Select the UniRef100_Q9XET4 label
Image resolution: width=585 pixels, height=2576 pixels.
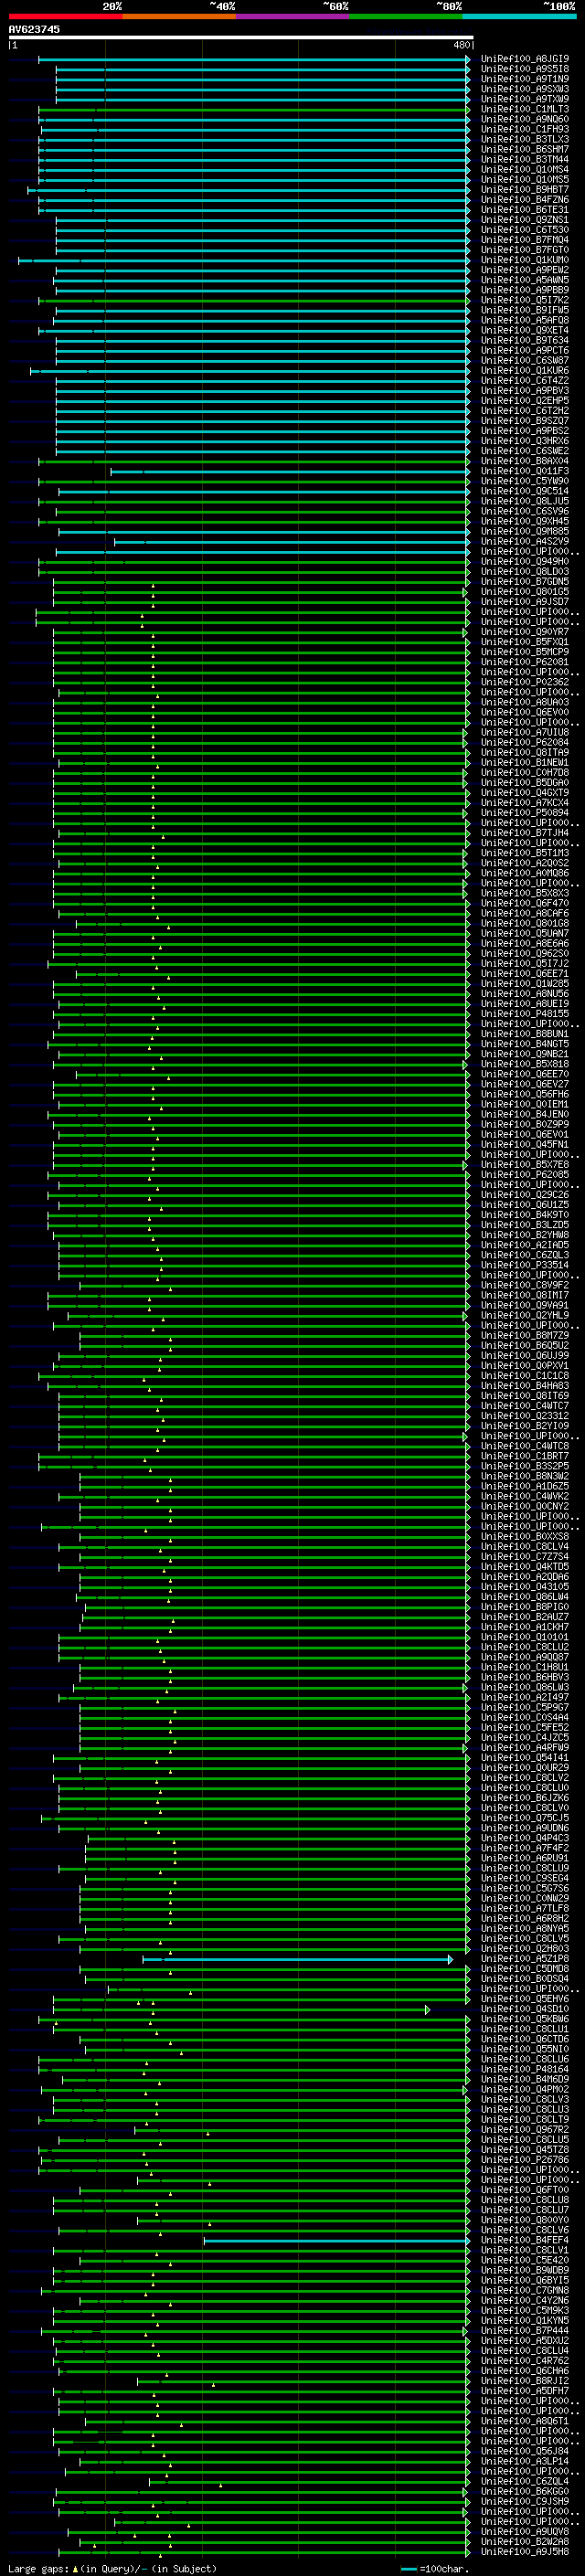525,330
